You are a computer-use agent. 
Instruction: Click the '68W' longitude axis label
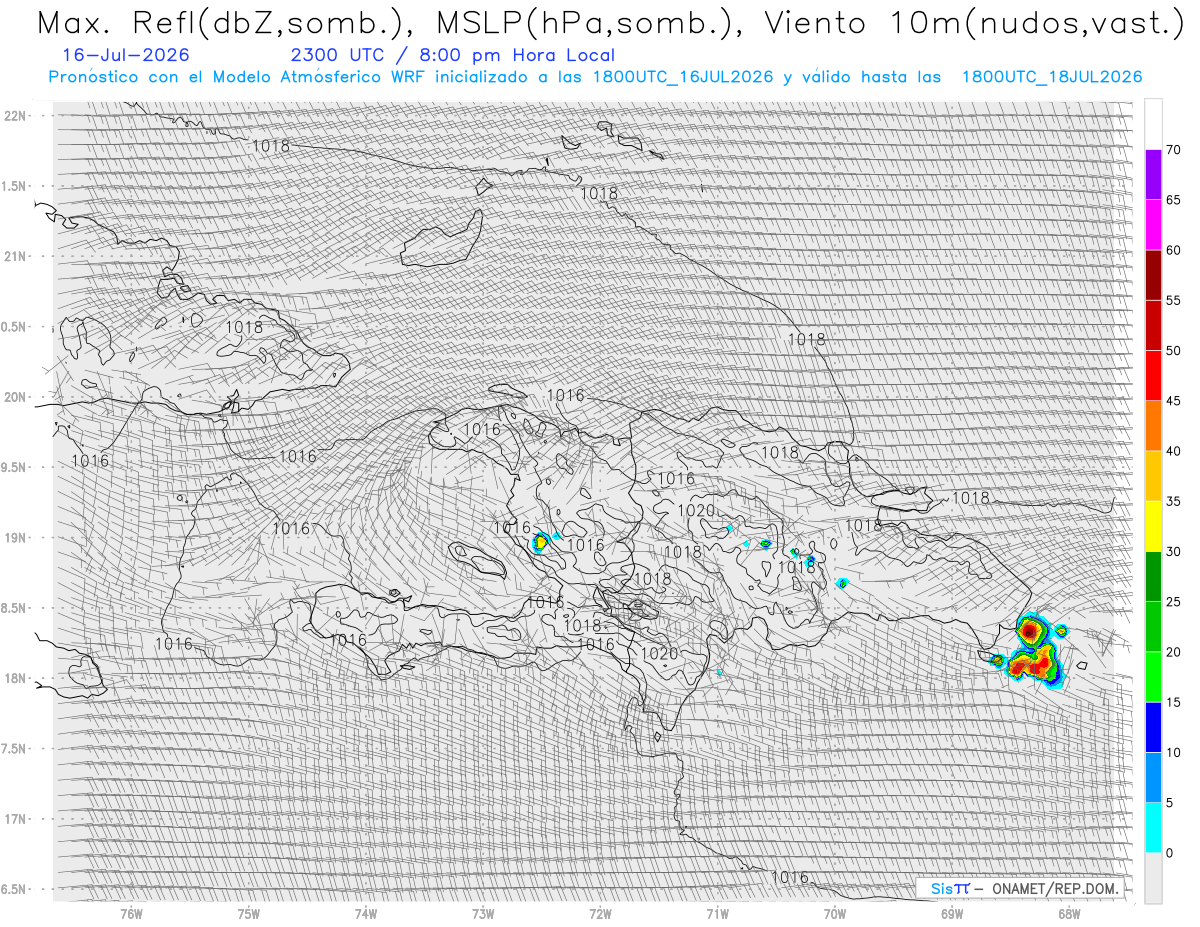pos(1069,913)
